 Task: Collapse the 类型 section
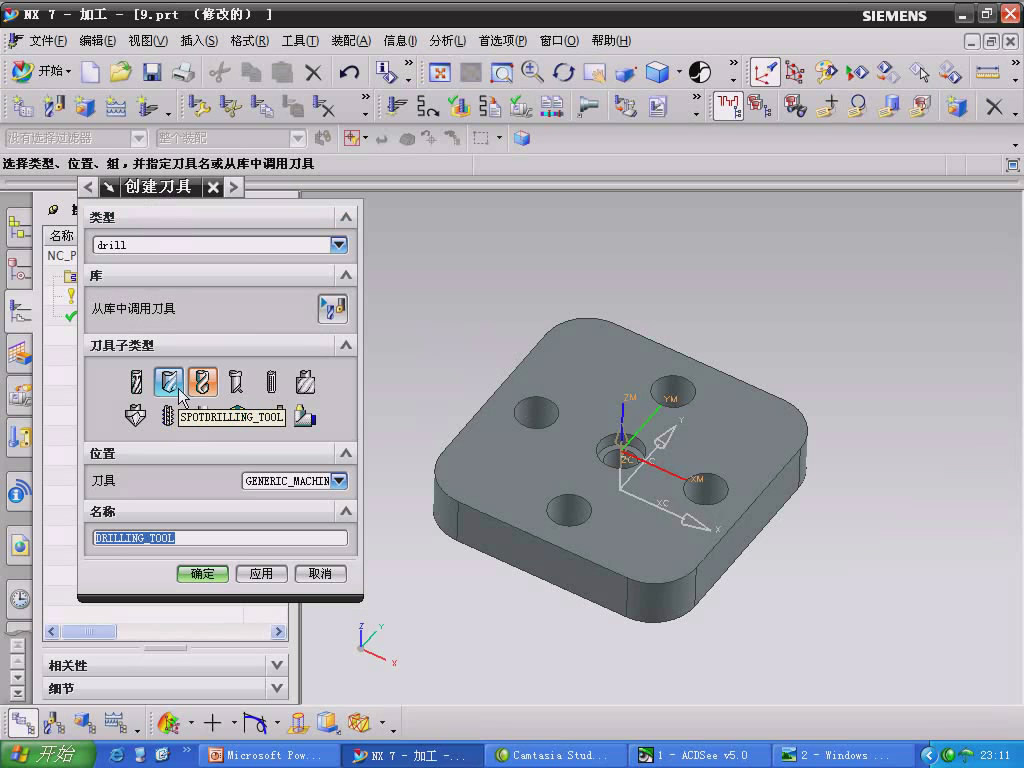(346, 217)
